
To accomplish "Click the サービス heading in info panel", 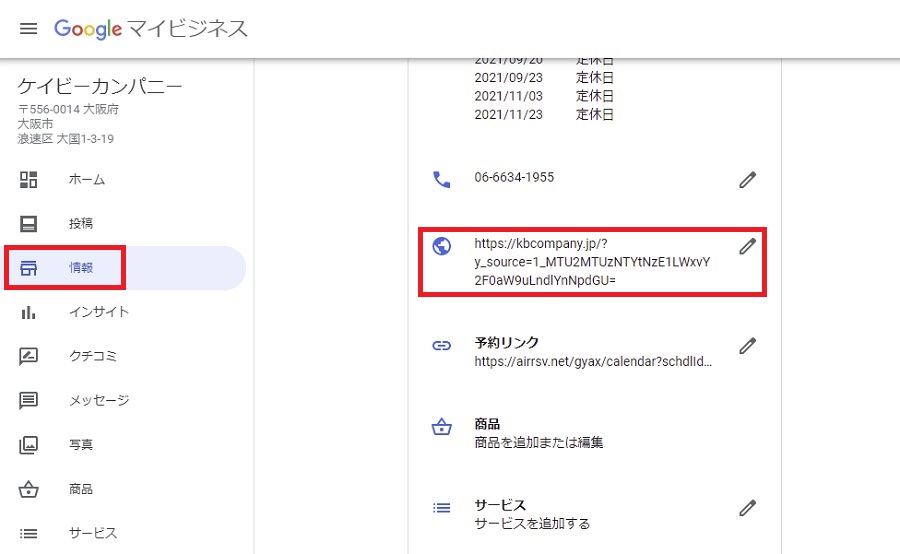I will pyautogui.click(x=500, y=505).
